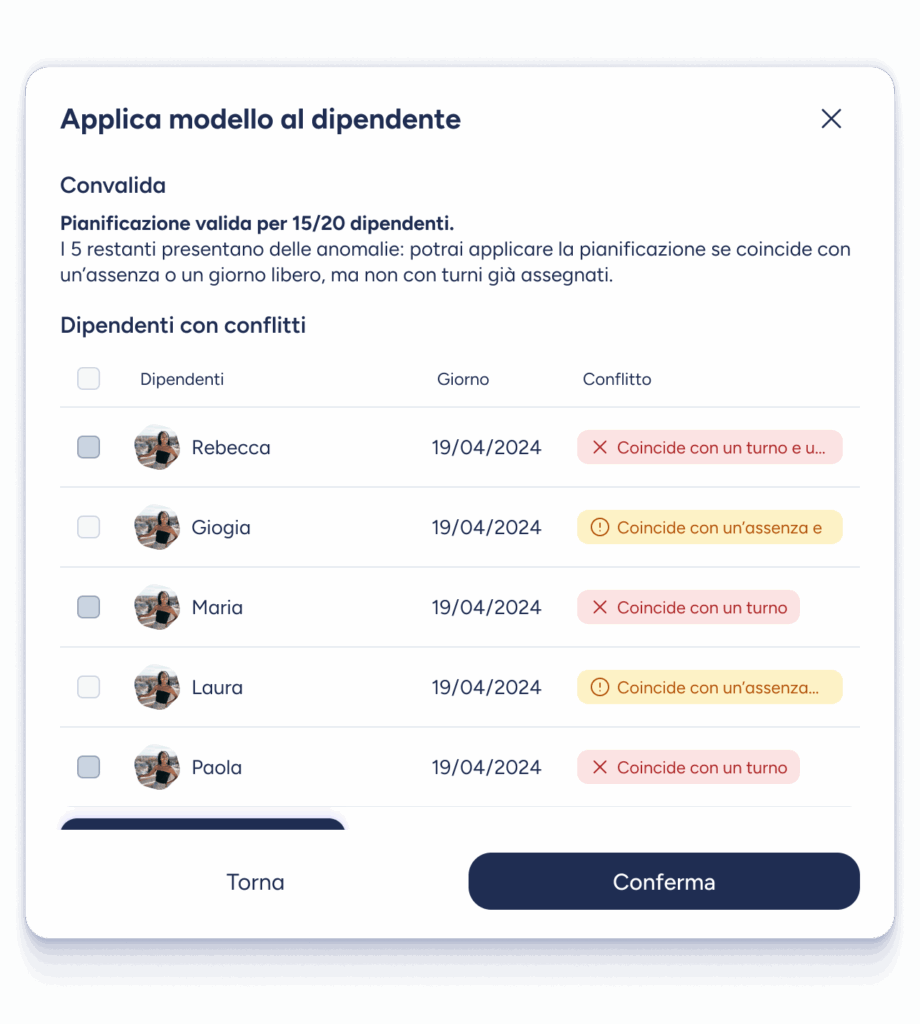The height and width of the screenshot is (1024, 920).
Task: Check Rebecca's row checkbox
Action: [89, 447]
